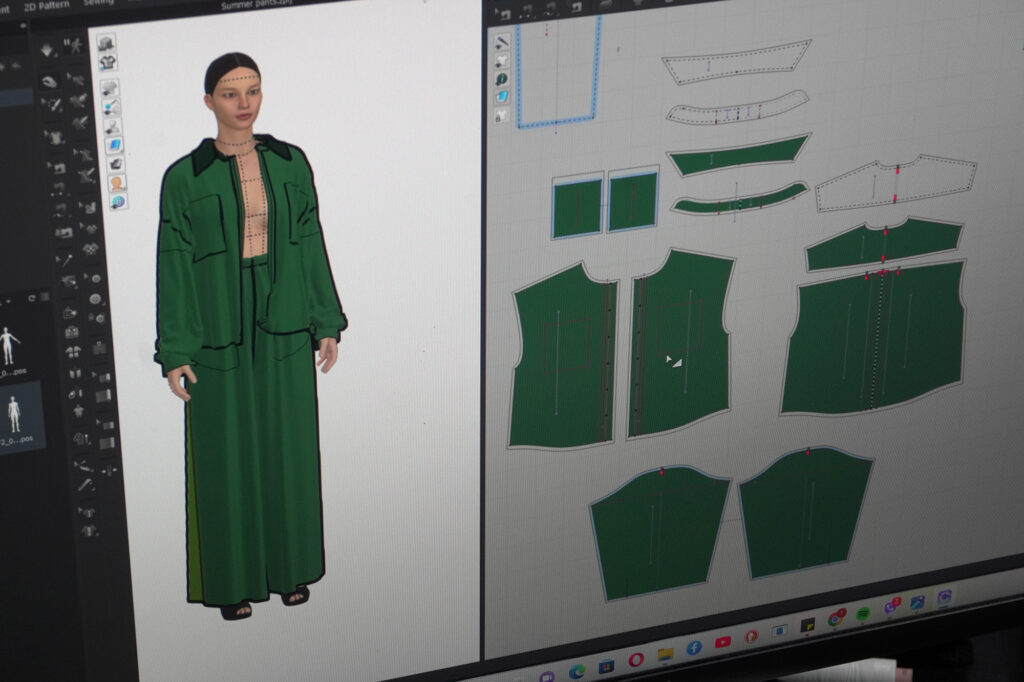Open Spotify from the taskbar
This screenshot has height=682, width=1024.
[863, 613]
